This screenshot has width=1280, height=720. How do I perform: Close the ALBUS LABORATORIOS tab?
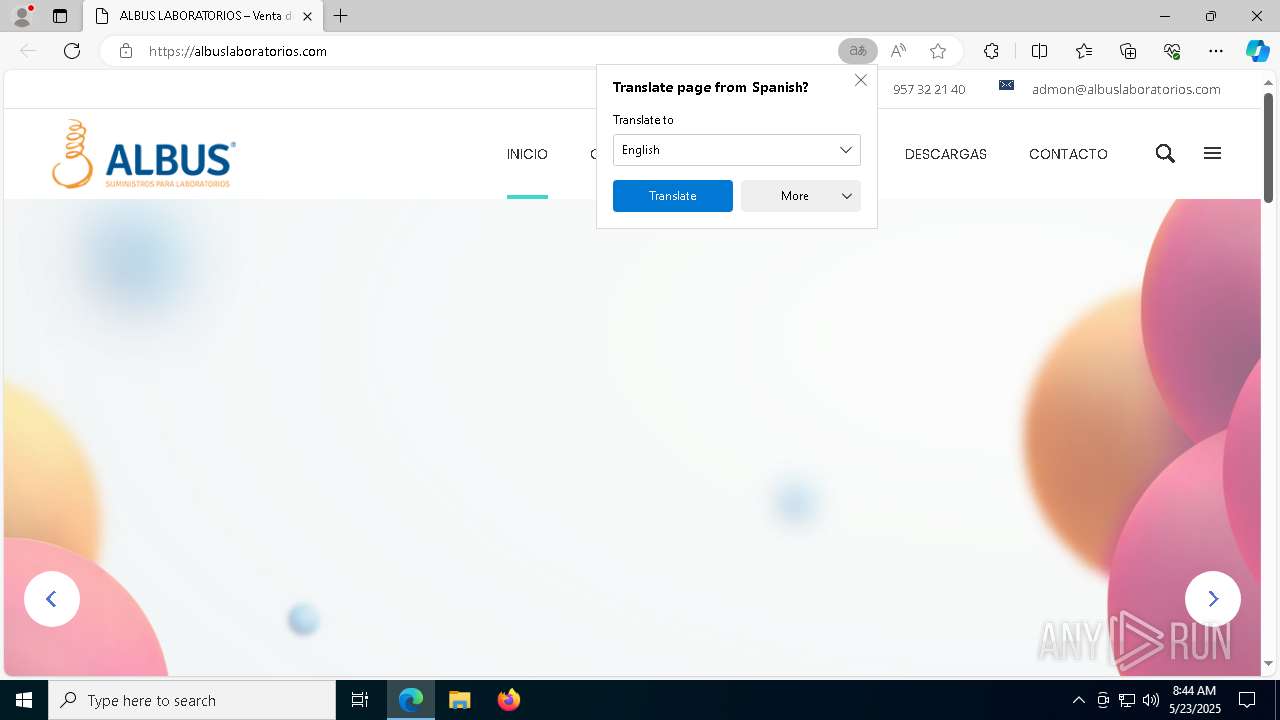307,16
